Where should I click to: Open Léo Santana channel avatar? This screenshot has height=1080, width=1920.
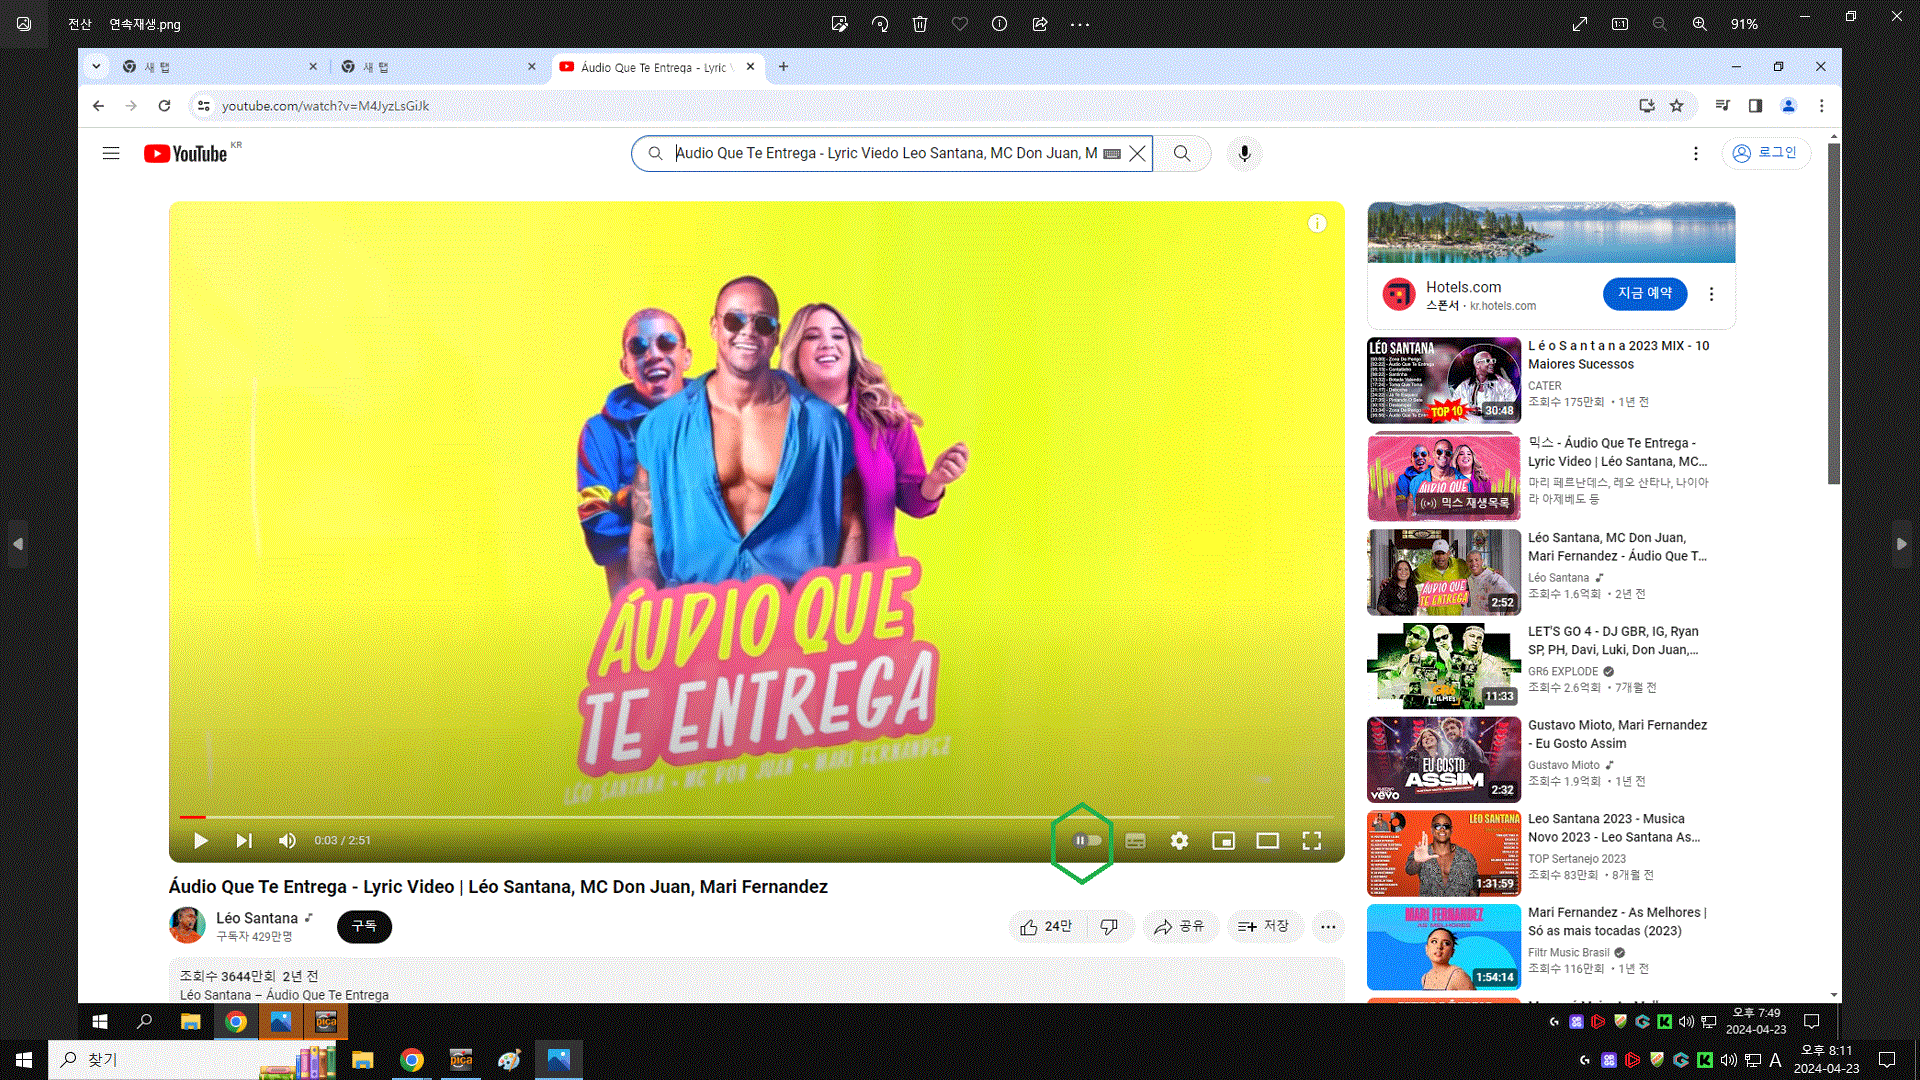coord(187,926)
